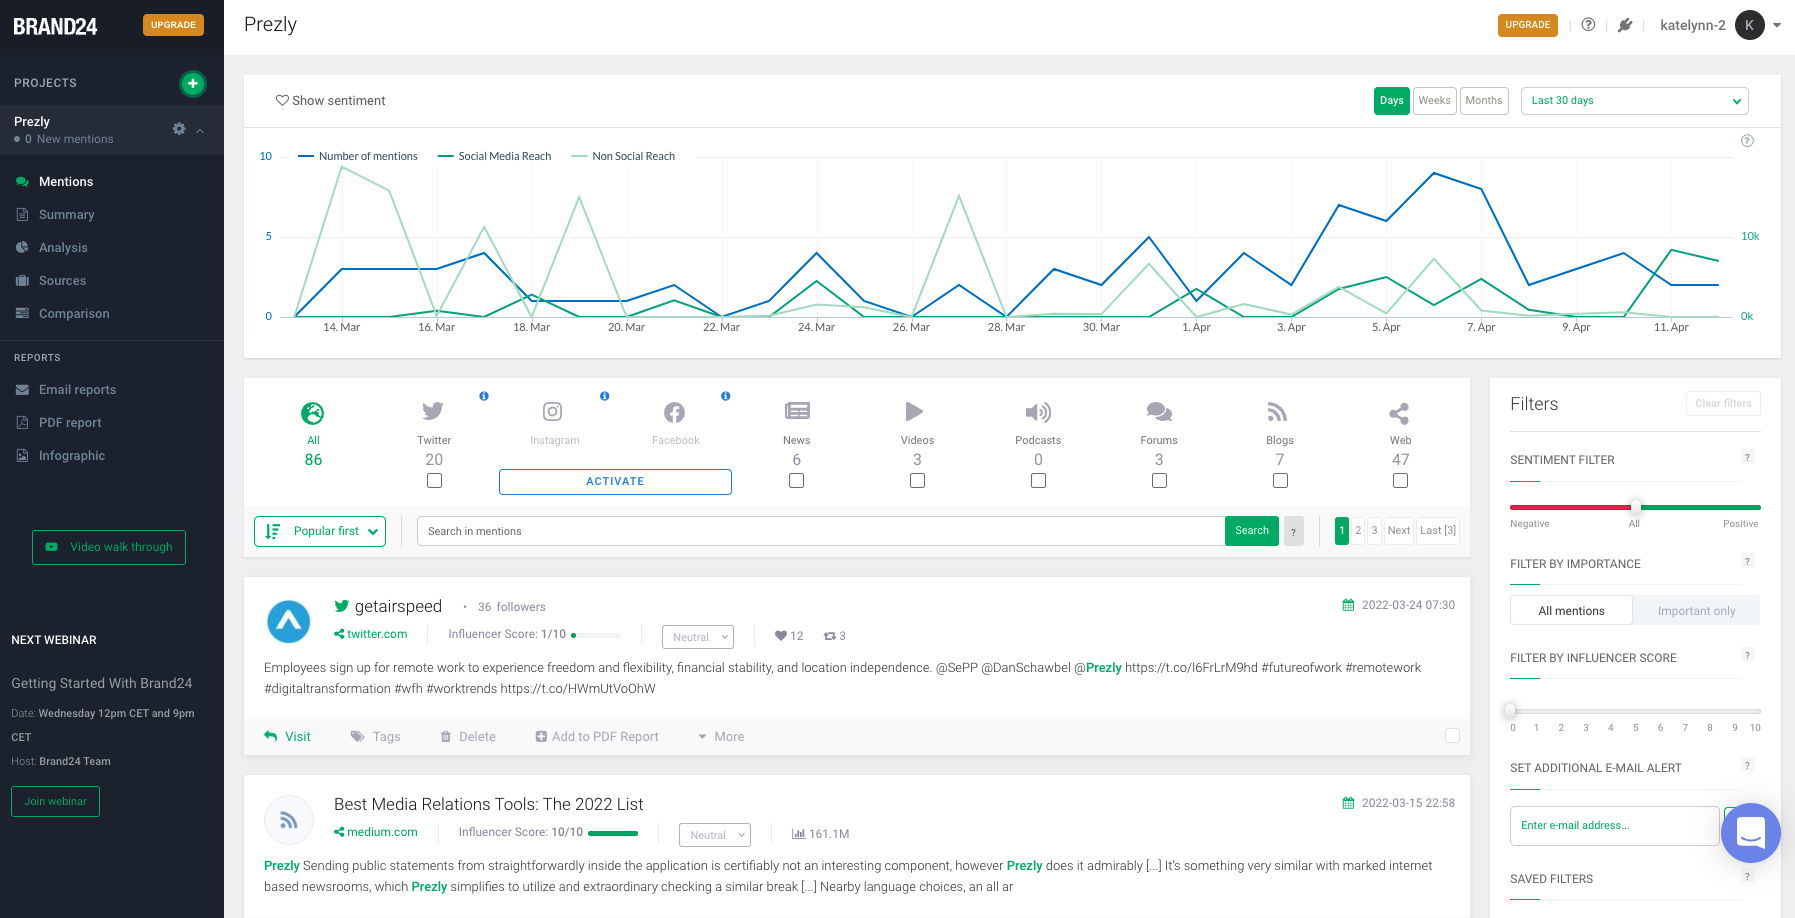The width and height of the screenshot is (1795, 918).
Task: Go to page 2 of mentions
Action: point(1358,531)
